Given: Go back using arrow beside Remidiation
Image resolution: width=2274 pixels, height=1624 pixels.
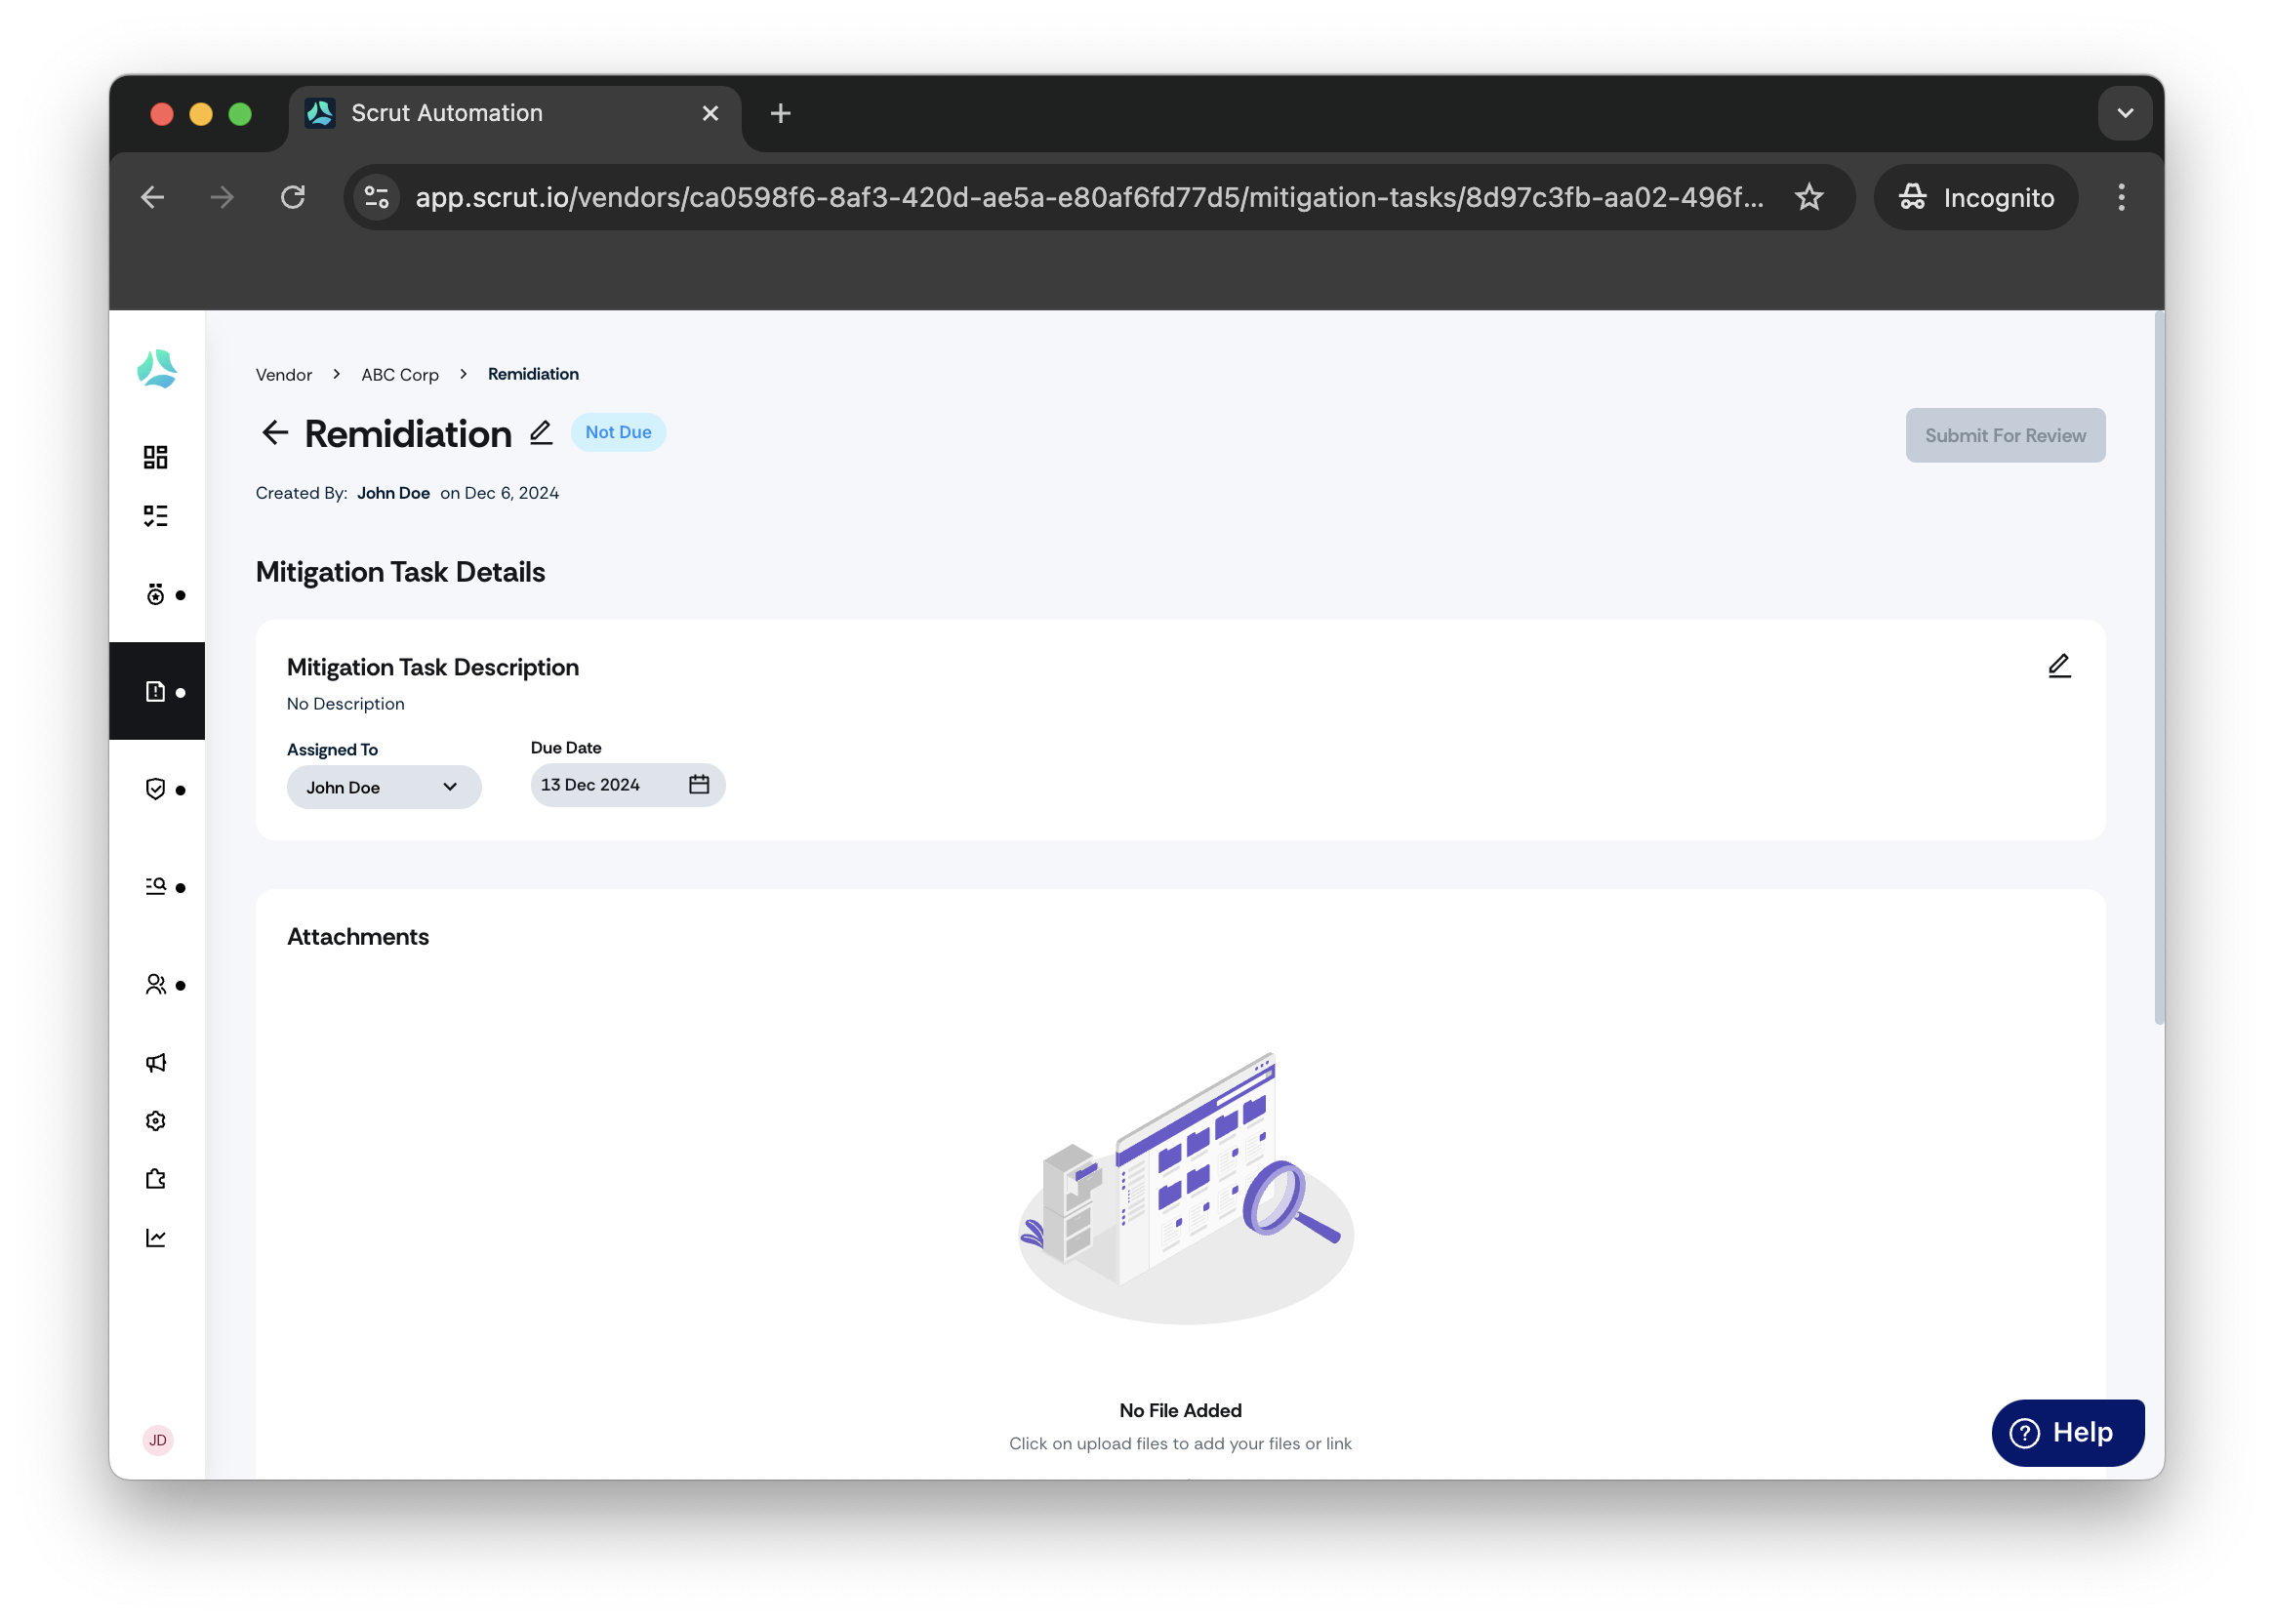Looking at the screenshot, I should 275,433.
